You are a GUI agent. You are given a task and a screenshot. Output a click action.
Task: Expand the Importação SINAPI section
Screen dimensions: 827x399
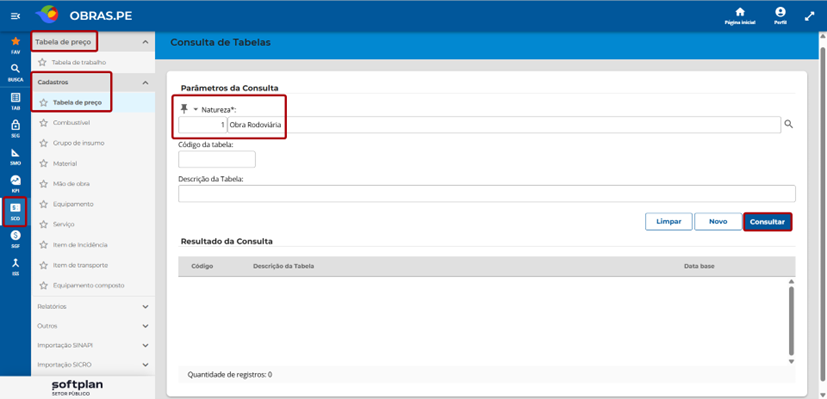[93, 345]
